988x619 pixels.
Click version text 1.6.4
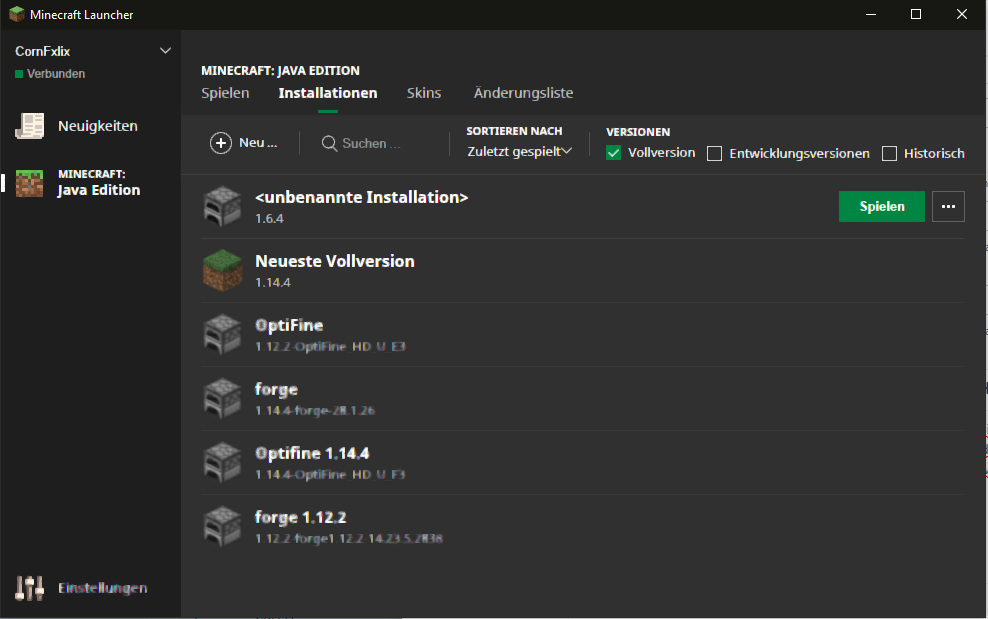pyautogui.click(x=269, y=219)
